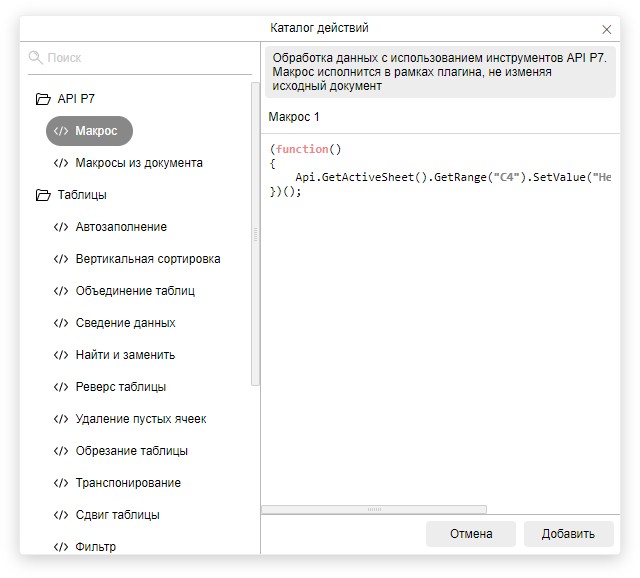
Task: Click the search magnifier icon
Action: point(36,58)
